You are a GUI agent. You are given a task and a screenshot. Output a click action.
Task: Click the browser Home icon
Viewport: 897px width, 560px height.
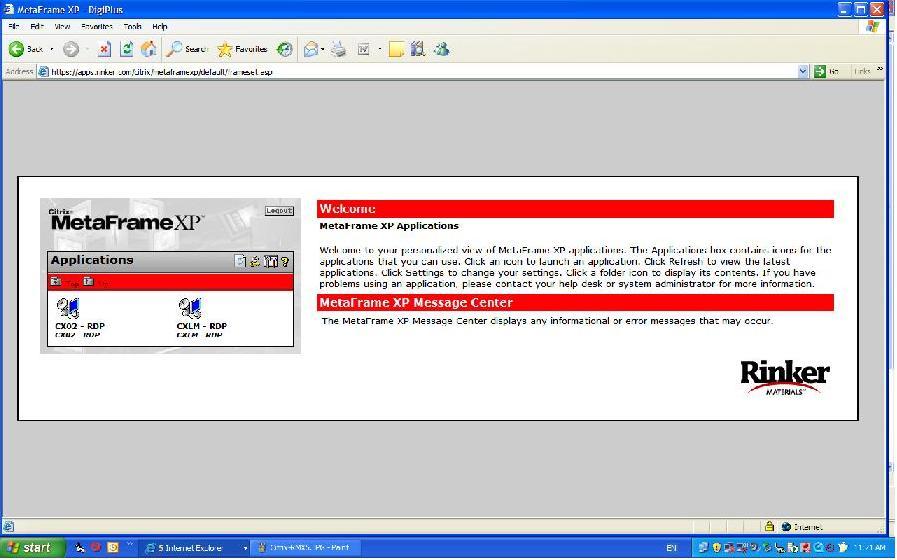coord(149,48)
